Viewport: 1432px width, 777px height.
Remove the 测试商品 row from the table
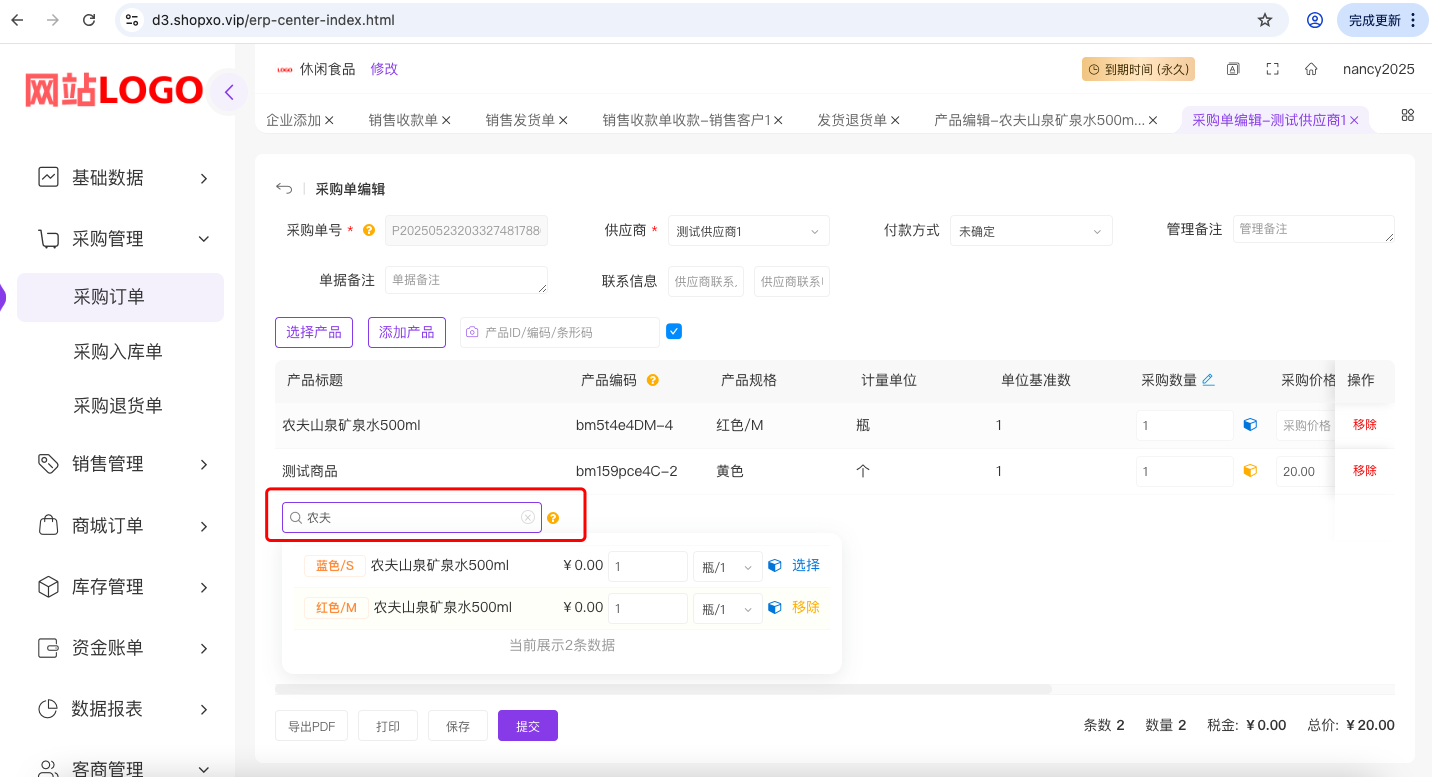tap(1365, 471)
